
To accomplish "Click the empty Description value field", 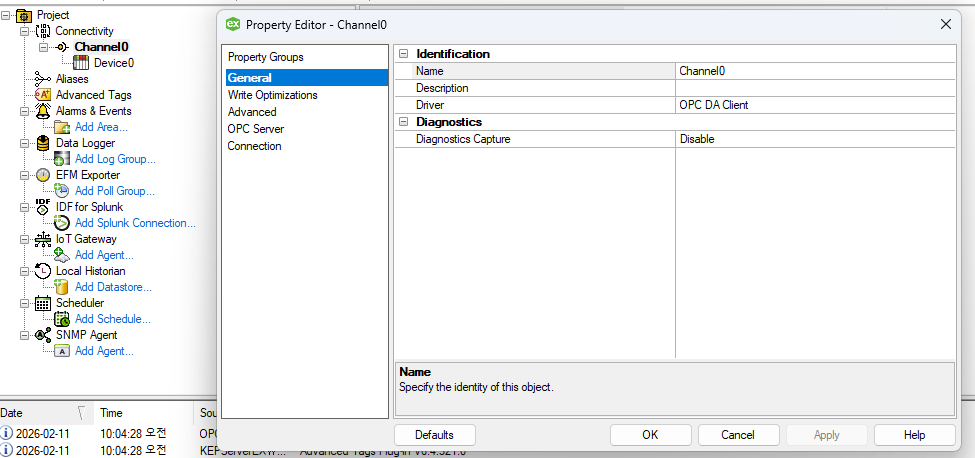I will pos(815,88).
